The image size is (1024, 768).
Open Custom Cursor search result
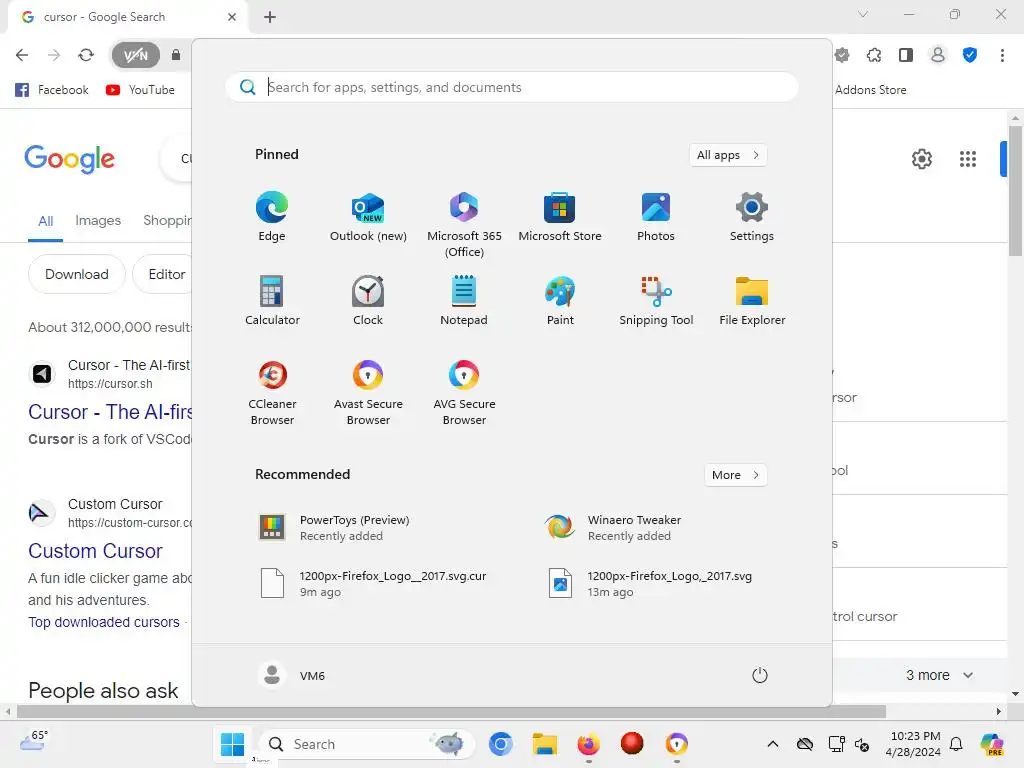95,551
